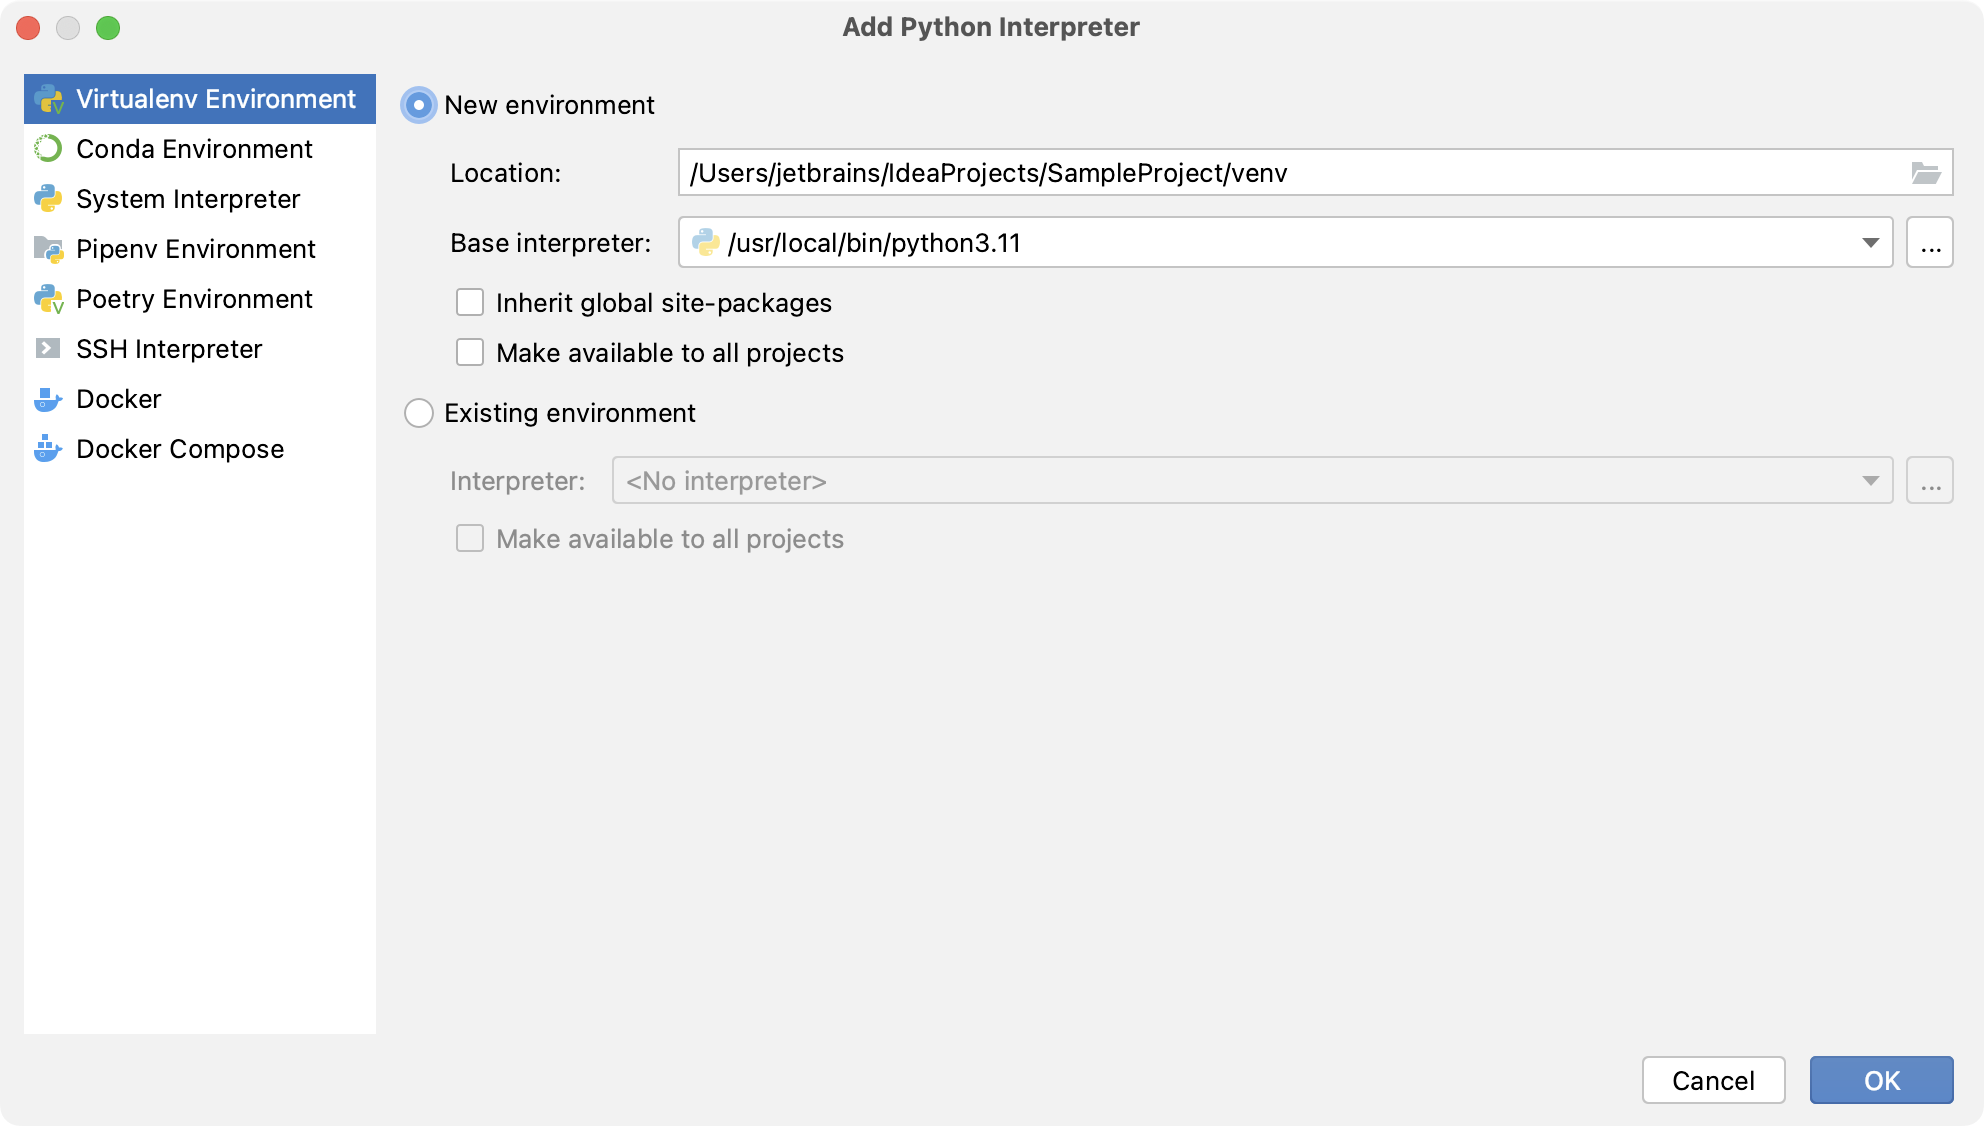This screenshot has width=1984, height=1126.
Task: Select Existing environment radio button
Action: [x=420, y=413]
